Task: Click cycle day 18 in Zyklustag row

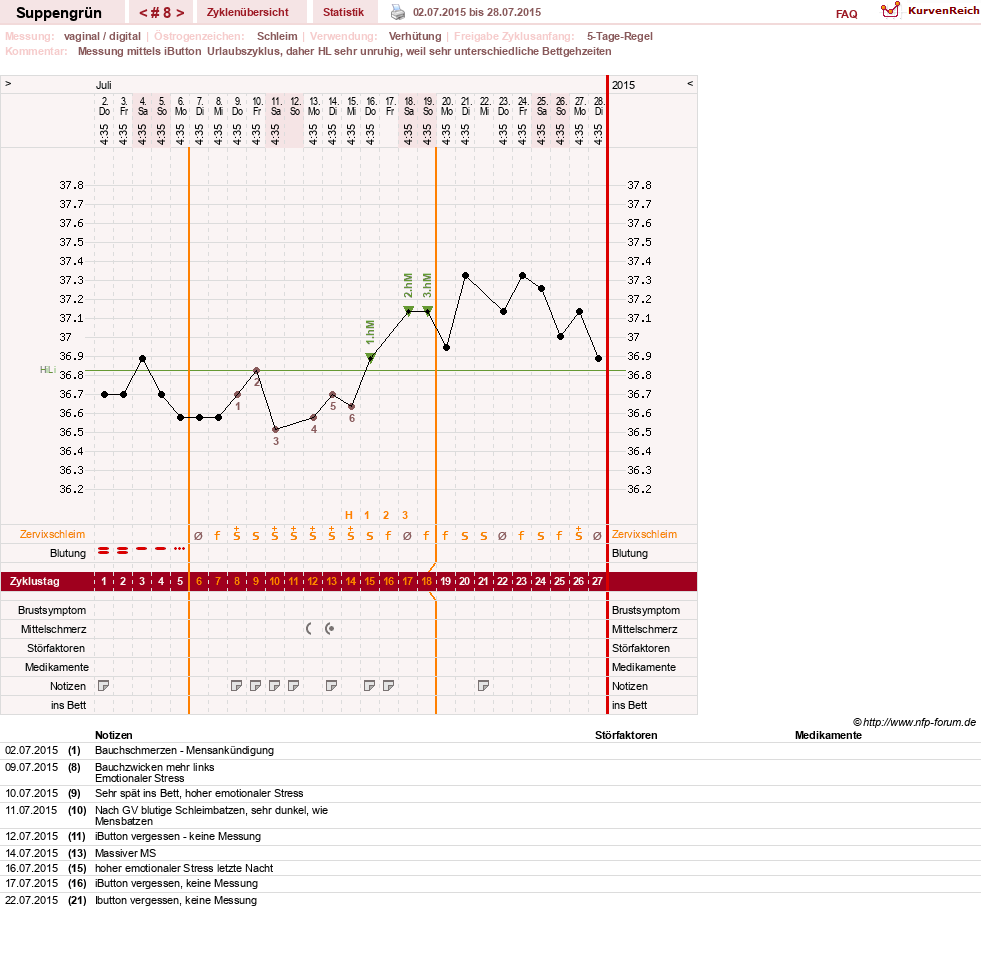Action: coord(427,581)
